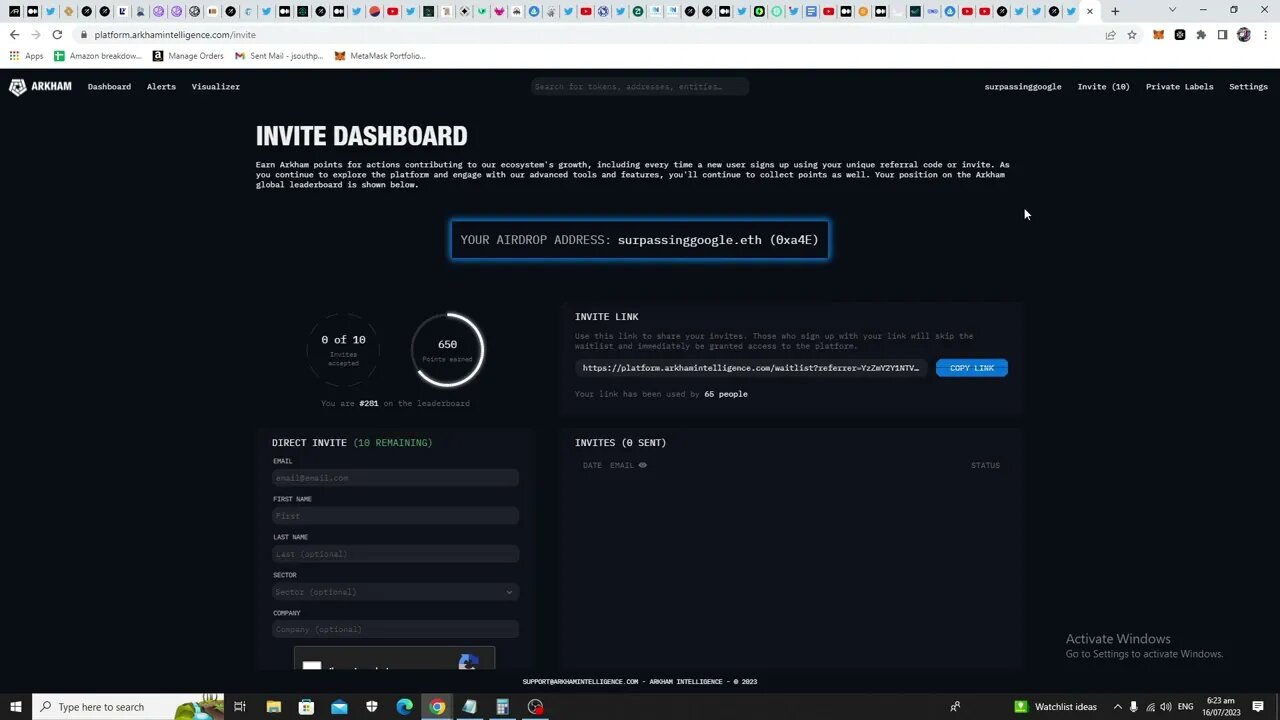Select the invite referral link field
The height and width of the screenshot is (720, 1280).
coord(751,368)
